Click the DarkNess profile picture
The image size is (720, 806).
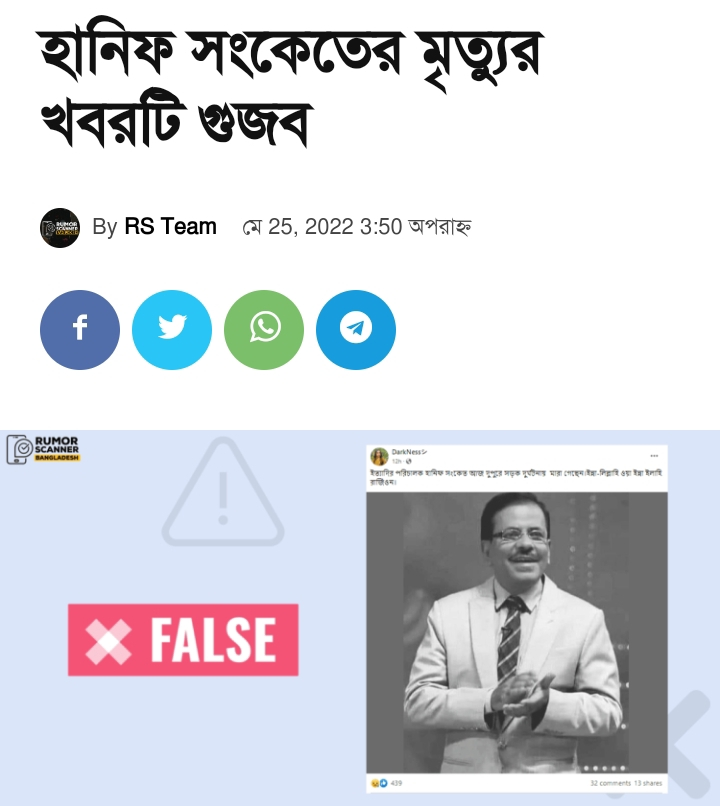379,456
